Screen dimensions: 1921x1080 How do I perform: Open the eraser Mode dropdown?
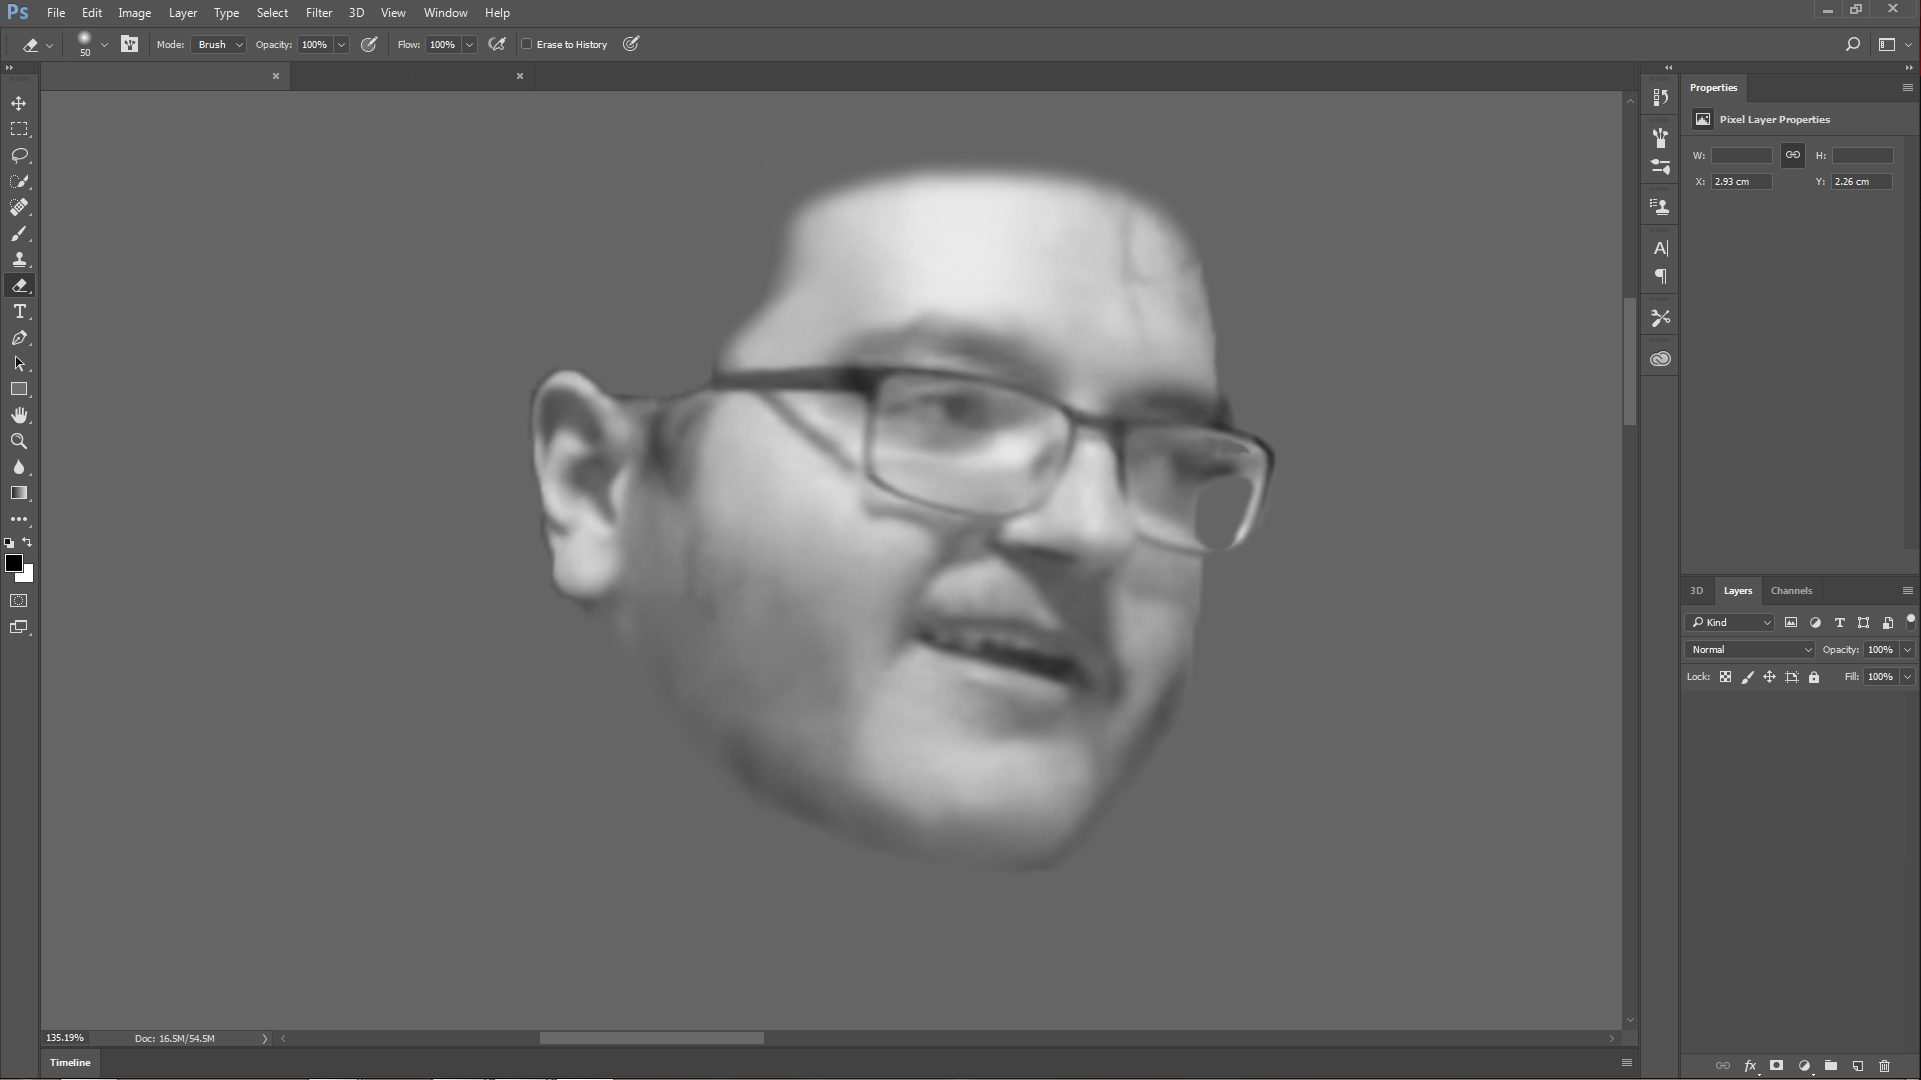tap(217, 44)
